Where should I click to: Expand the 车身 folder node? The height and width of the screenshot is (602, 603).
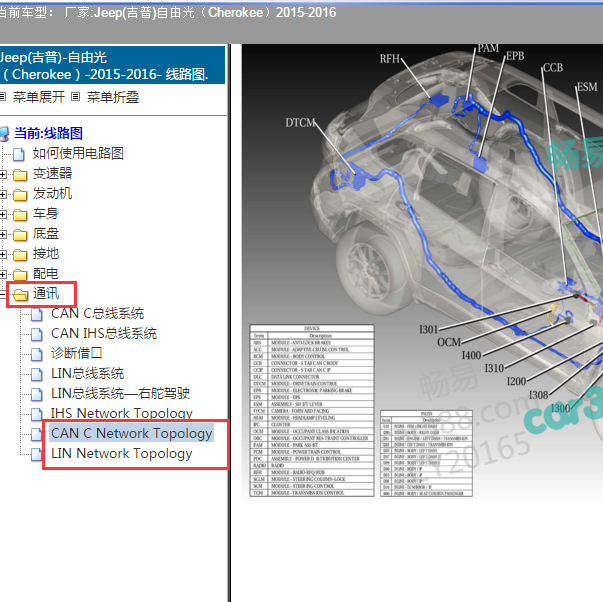(3, 214)
